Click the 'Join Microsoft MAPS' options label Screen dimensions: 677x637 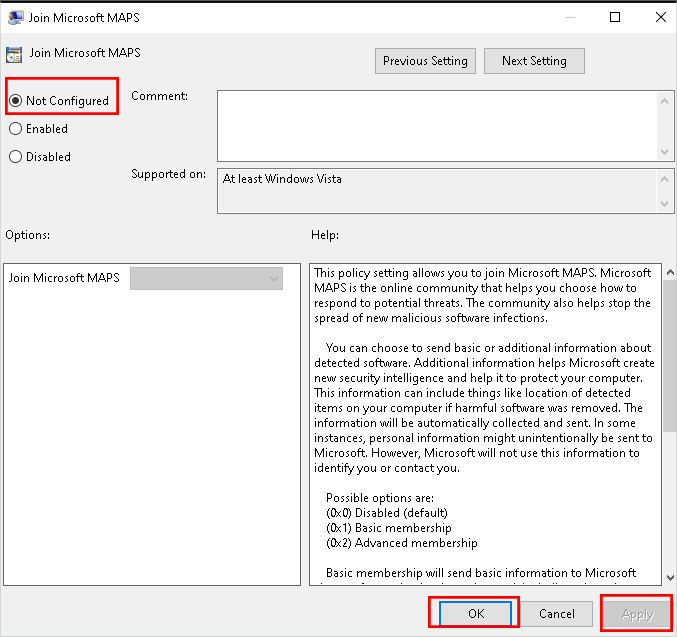[64, 278]
